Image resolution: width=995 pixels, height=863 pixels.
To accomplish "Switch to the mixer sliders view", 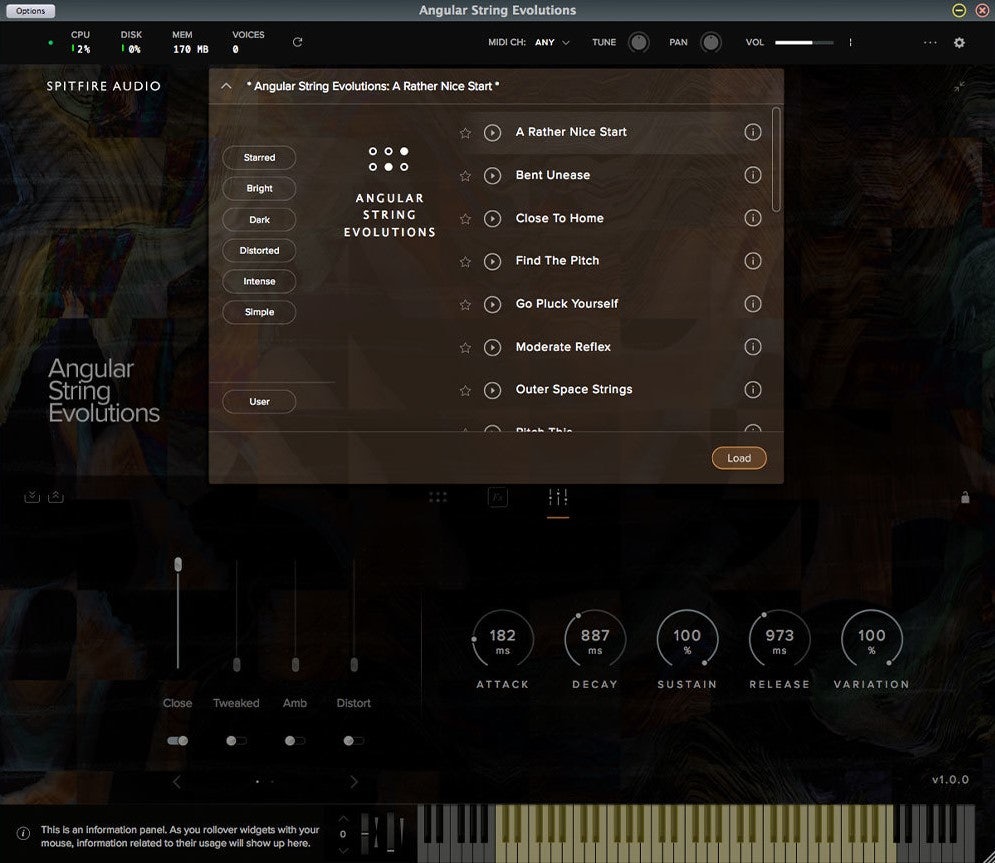I will coord(558,497).
